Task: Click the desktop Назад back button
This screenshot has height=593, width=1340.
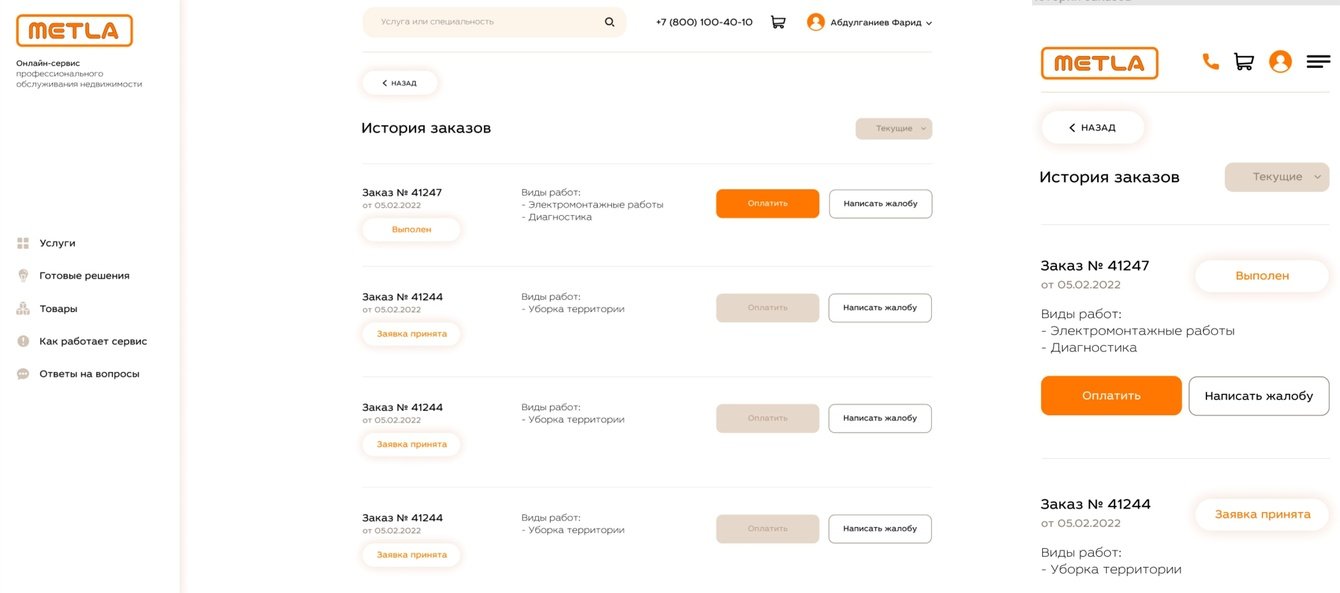Action: click(400, 83)
